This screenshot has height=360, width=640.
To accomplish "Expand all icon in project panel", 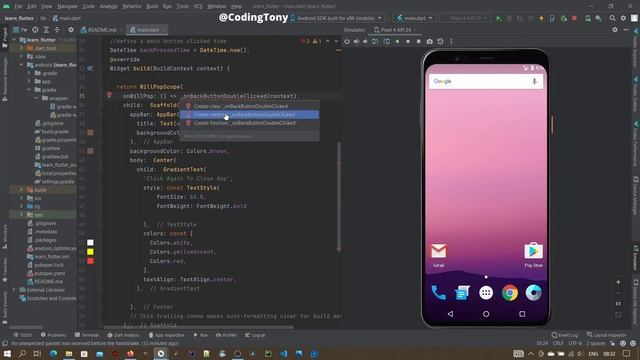I will tap(46, 30).
